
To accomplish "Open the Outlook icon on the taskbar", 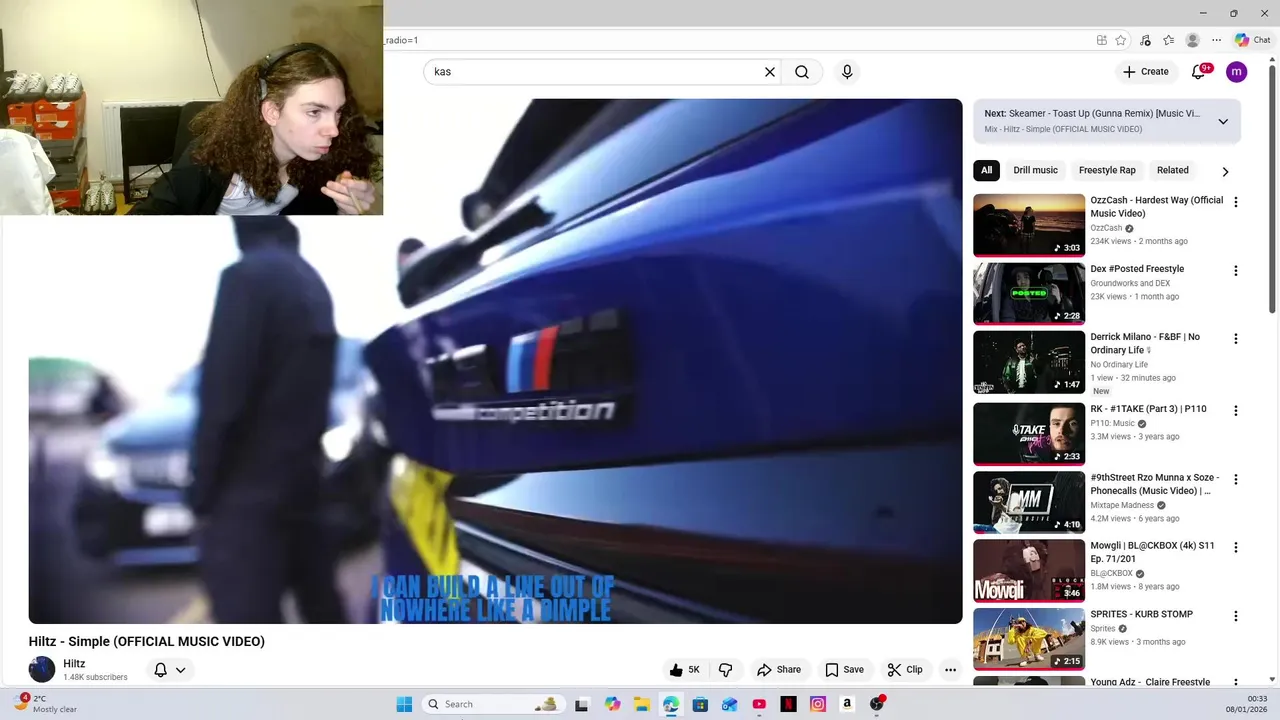I will tap(730, 704).
